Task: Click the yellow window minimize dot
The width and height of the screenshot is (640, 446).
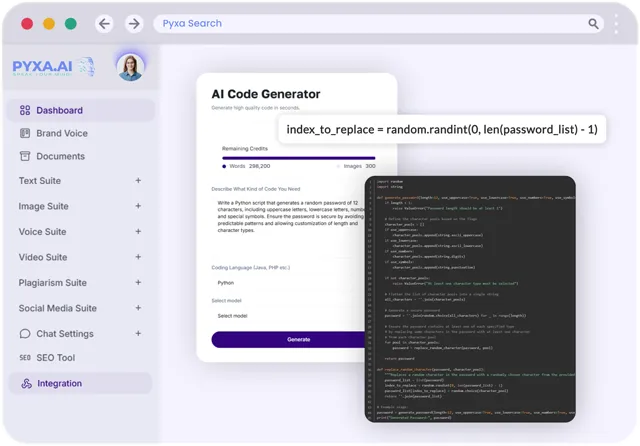Action: [x=49, y=24]
